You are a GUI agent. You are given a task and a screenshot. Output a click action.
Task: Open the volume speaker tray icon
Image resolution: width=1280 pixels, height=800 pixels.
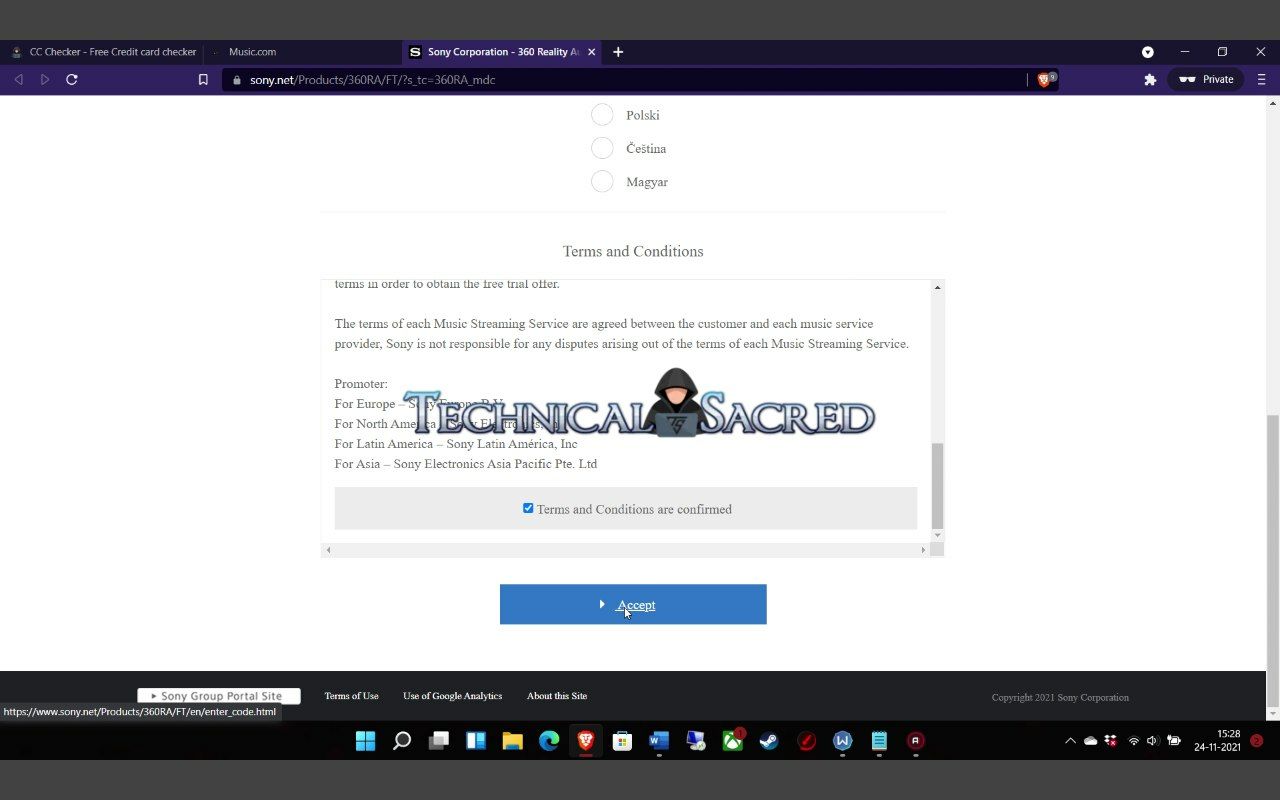tap(1152, 741)
